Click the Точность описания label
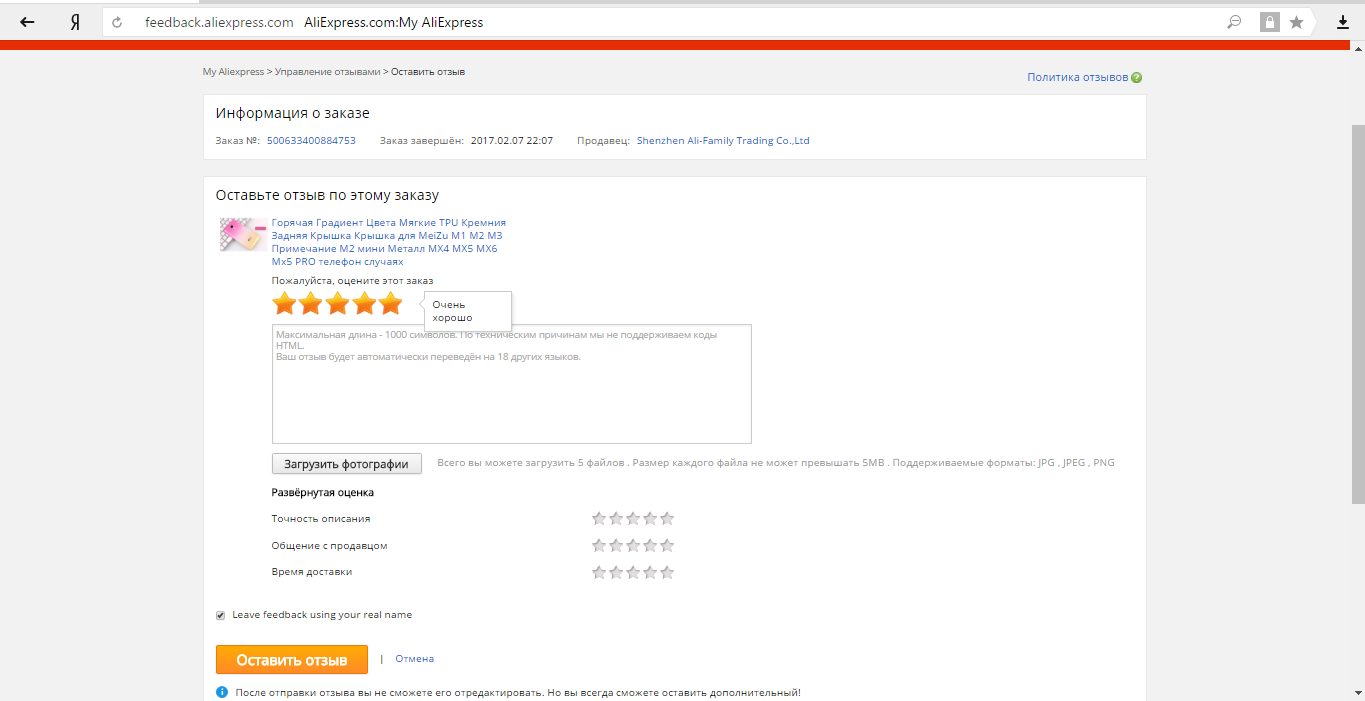Screen dimensions: 1365x701 click(321, 519)
